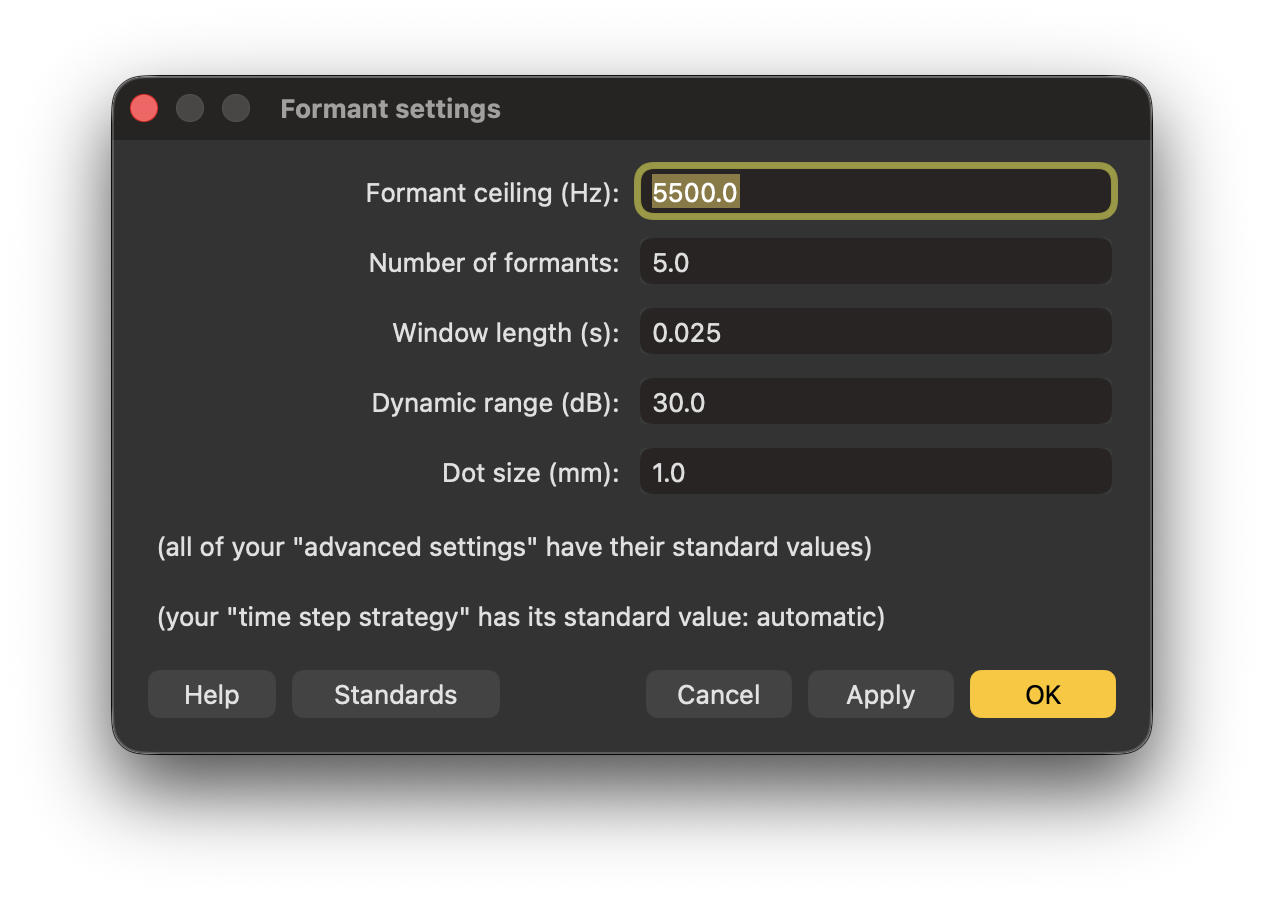Activate the Dot size (mm) input

[x=875, y=472]
